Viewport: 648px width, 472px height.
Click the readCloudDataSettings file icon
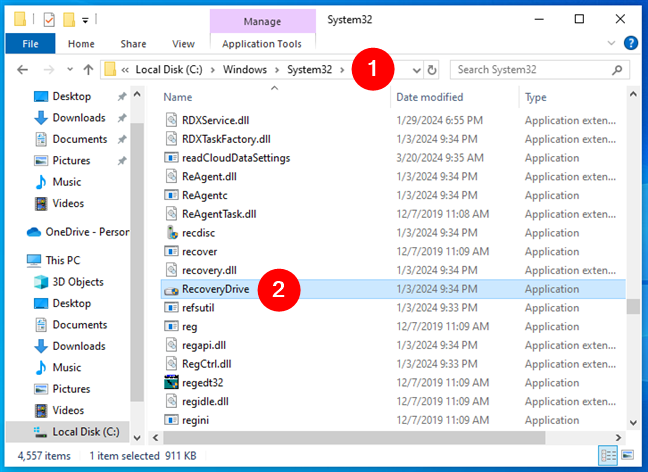point(171,158)
